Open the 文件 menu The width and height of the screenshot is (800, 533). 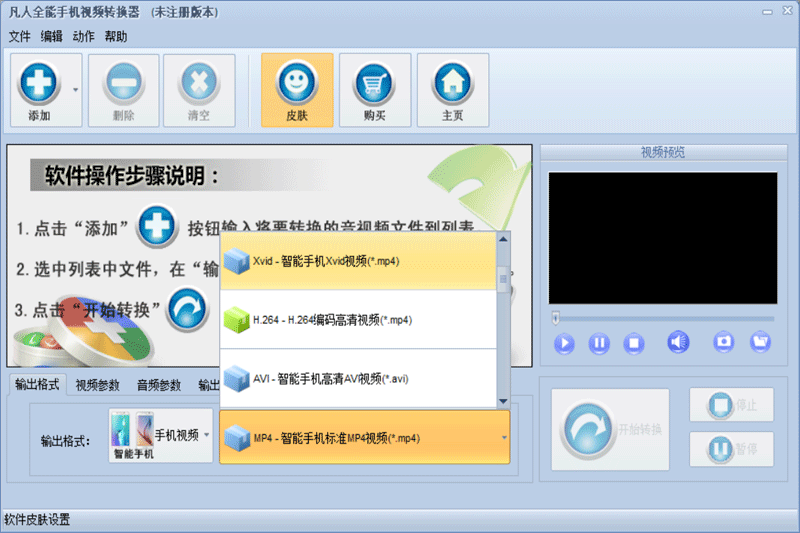point(19,37)
